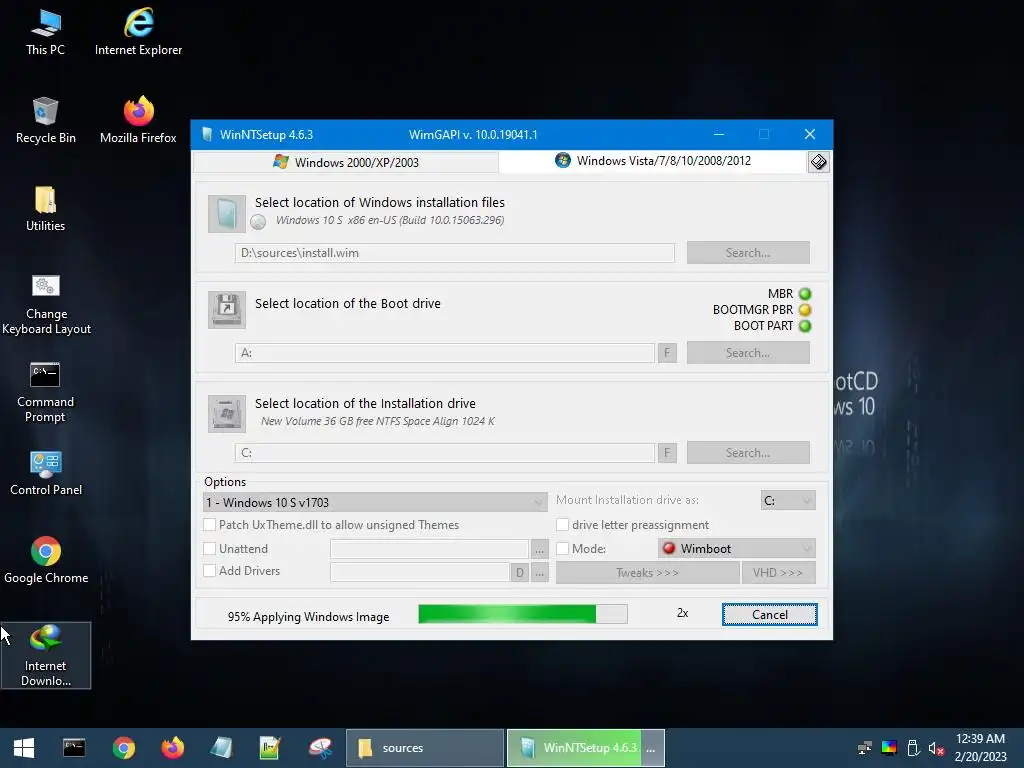This screenshot has height=768, width=1024.
Task: Select the Windows Vista/7/8/10/2008/2012 tab
Action: (653, 161)
